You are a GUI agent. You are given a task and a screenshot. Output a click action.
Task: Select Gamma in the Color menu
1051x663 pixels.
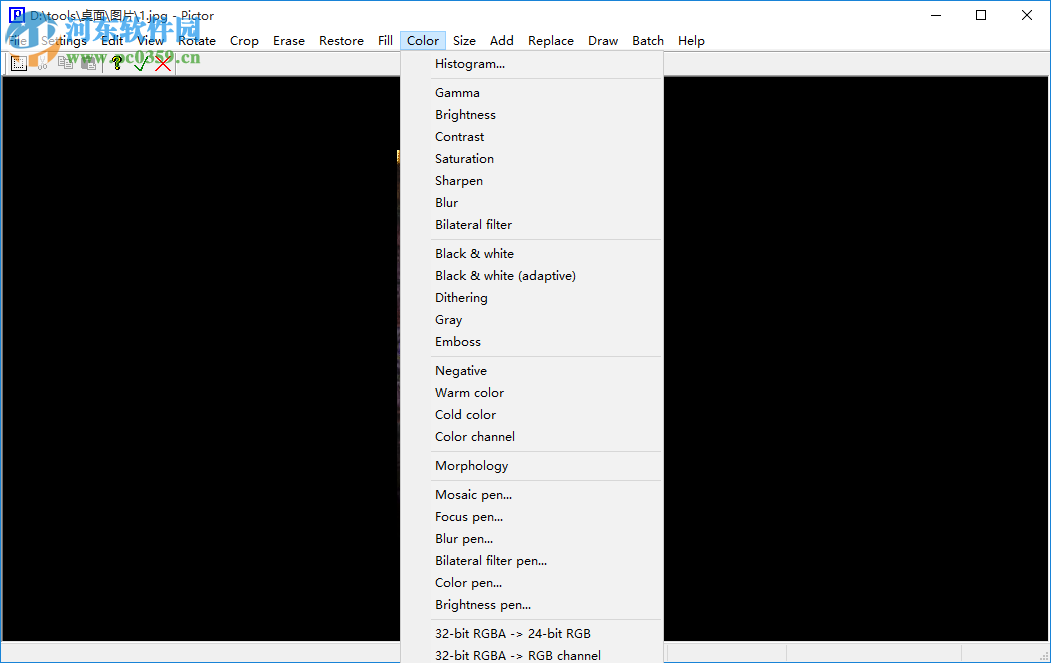(532, 93)
